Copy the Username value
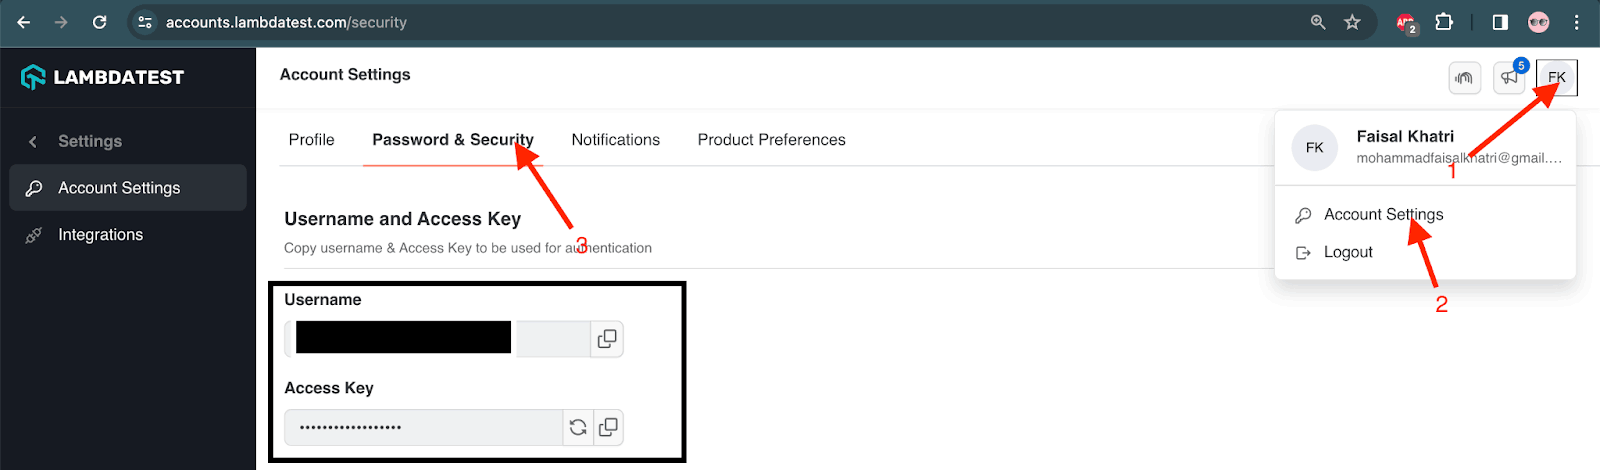Screen dimensions: 1600x470 [607, 339]
